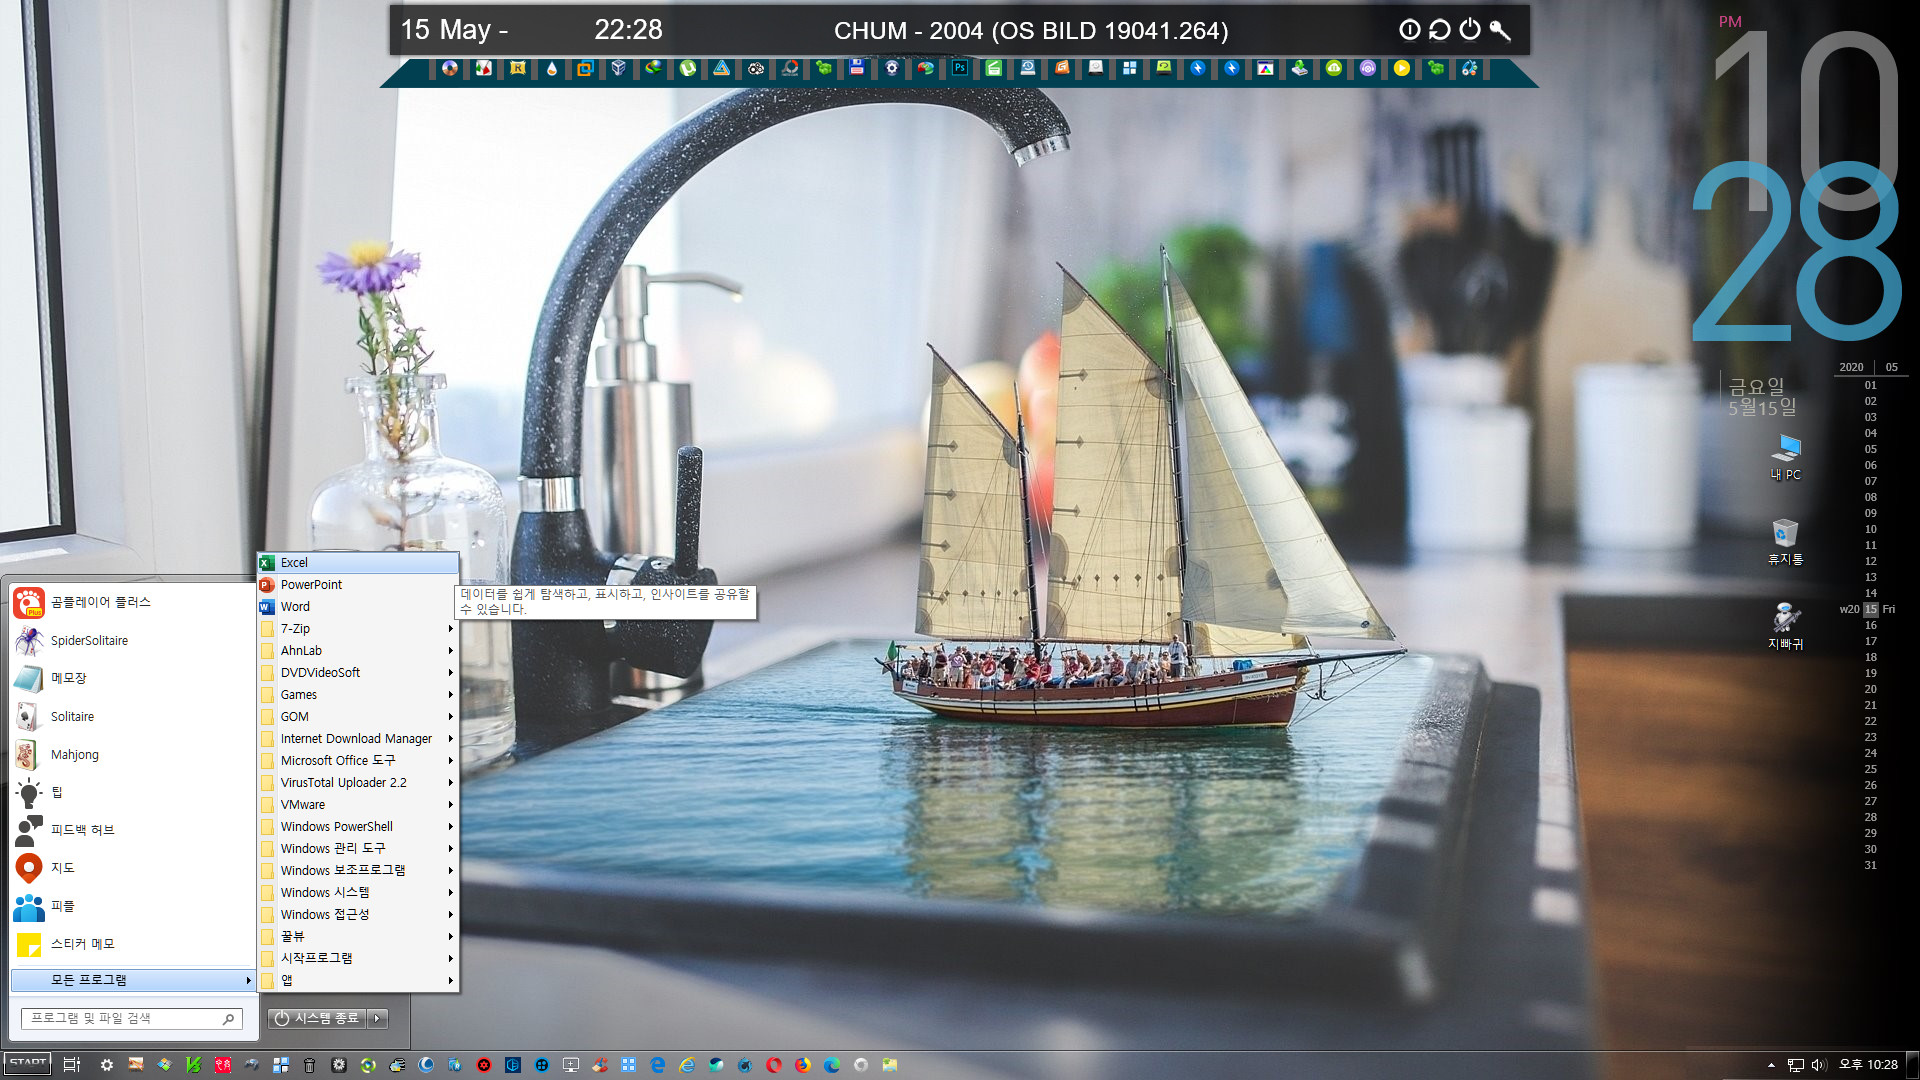Expand the Internet Download Manager folder

click(x=358, y=739)
